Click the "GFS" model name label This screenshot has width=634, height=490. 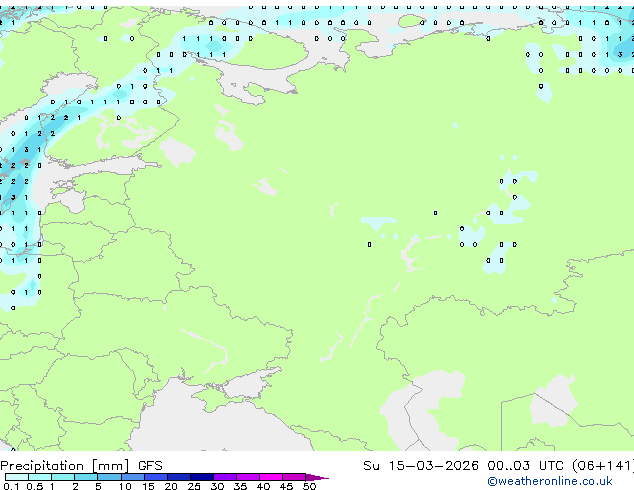[x=150, y=466]
